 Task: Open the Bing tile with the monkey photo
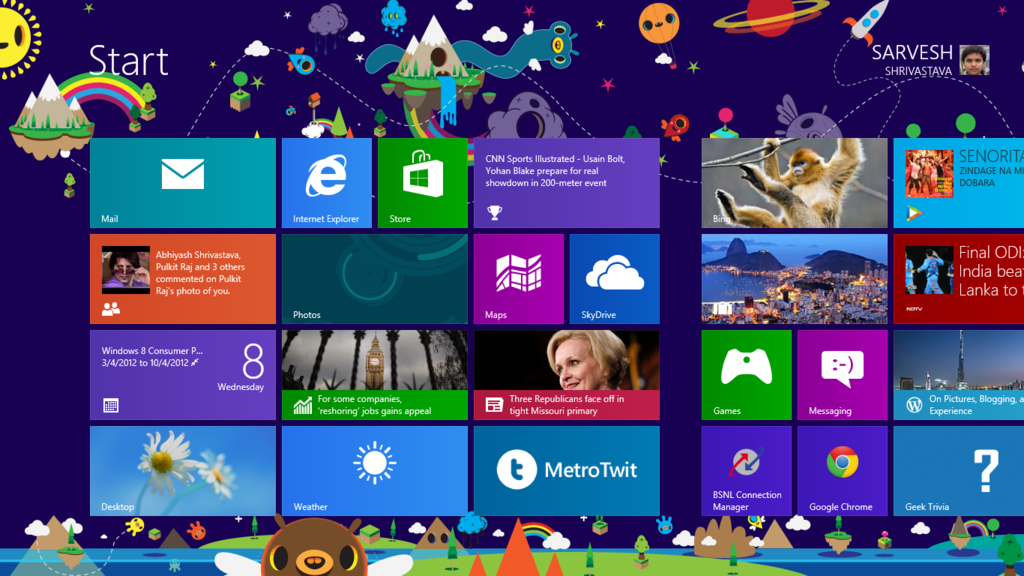[x=794, y=182]
